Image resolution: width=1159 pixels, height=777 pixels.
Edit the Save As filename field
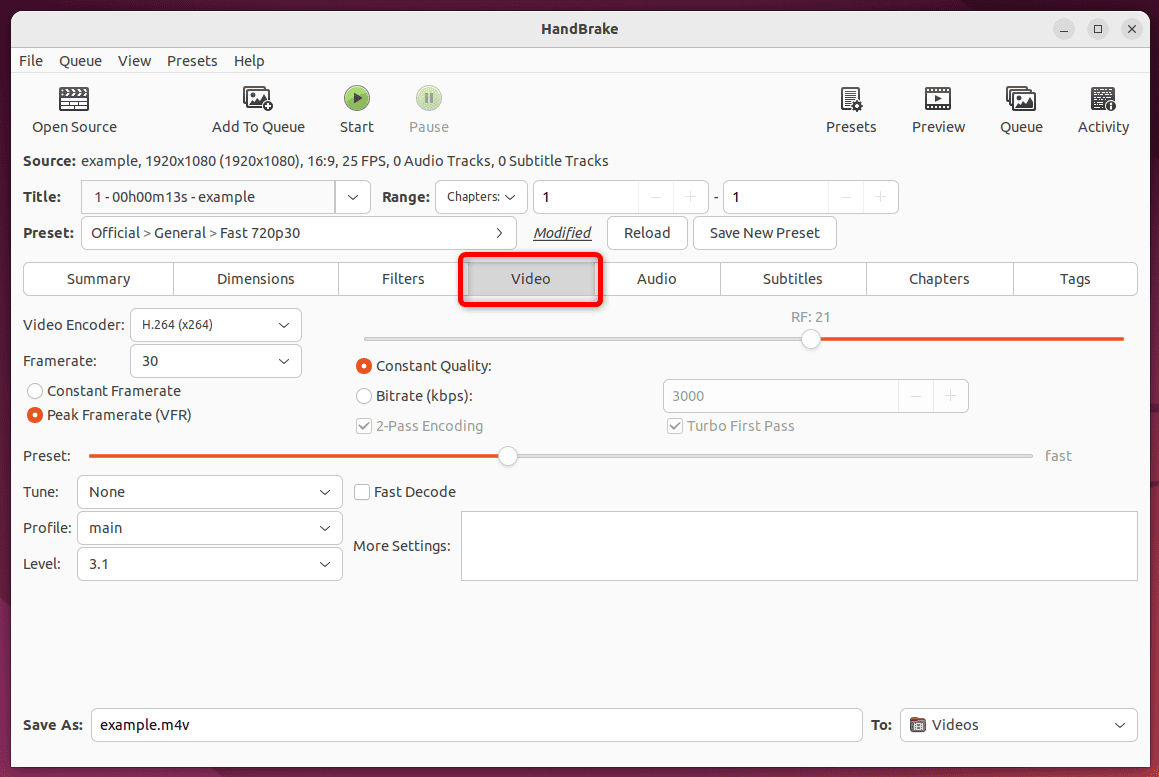point(476,725)
